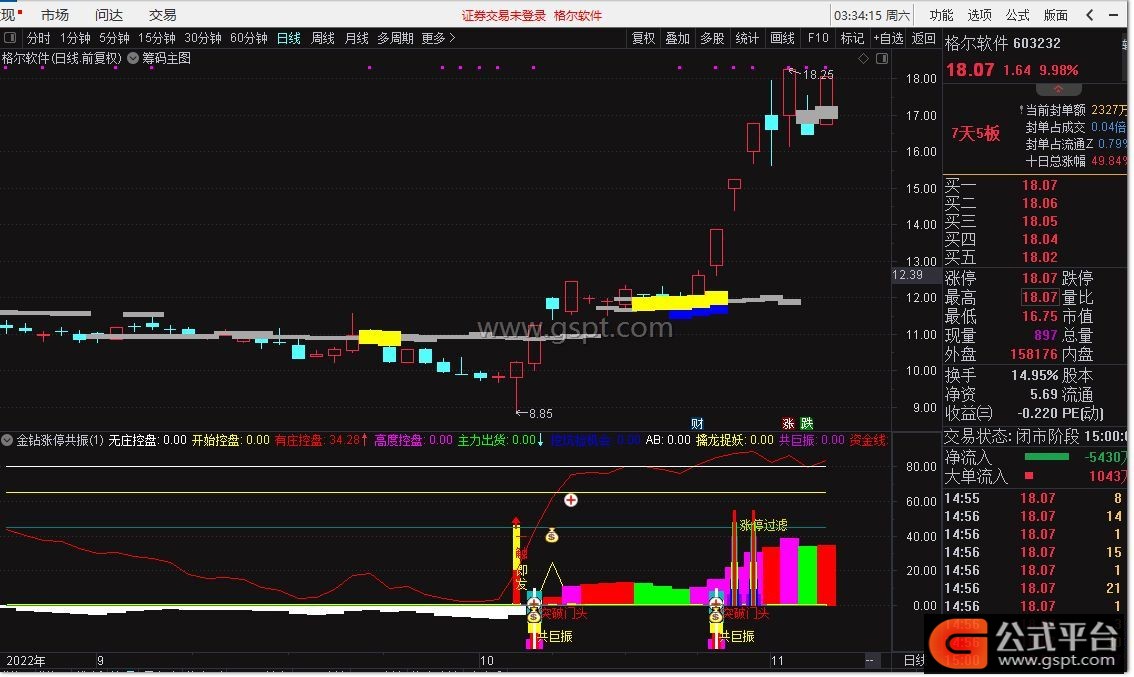The image size is (1134, 677).
Task: Switch to 15分钟 period
Action: click(x=157, y=38)
